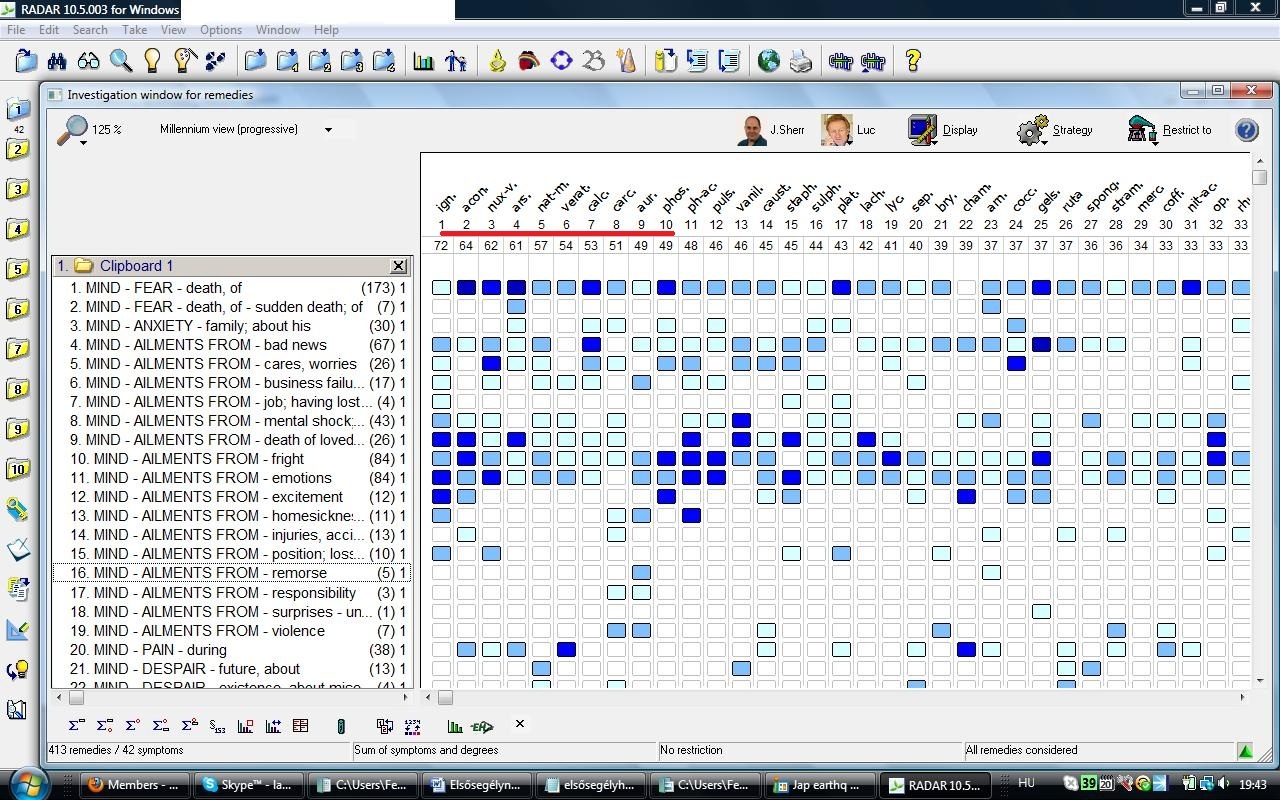Open the Display options dropdown
Image resolution: width=1280 pixels, height=800 pixels.
click(x=943, y=130)
